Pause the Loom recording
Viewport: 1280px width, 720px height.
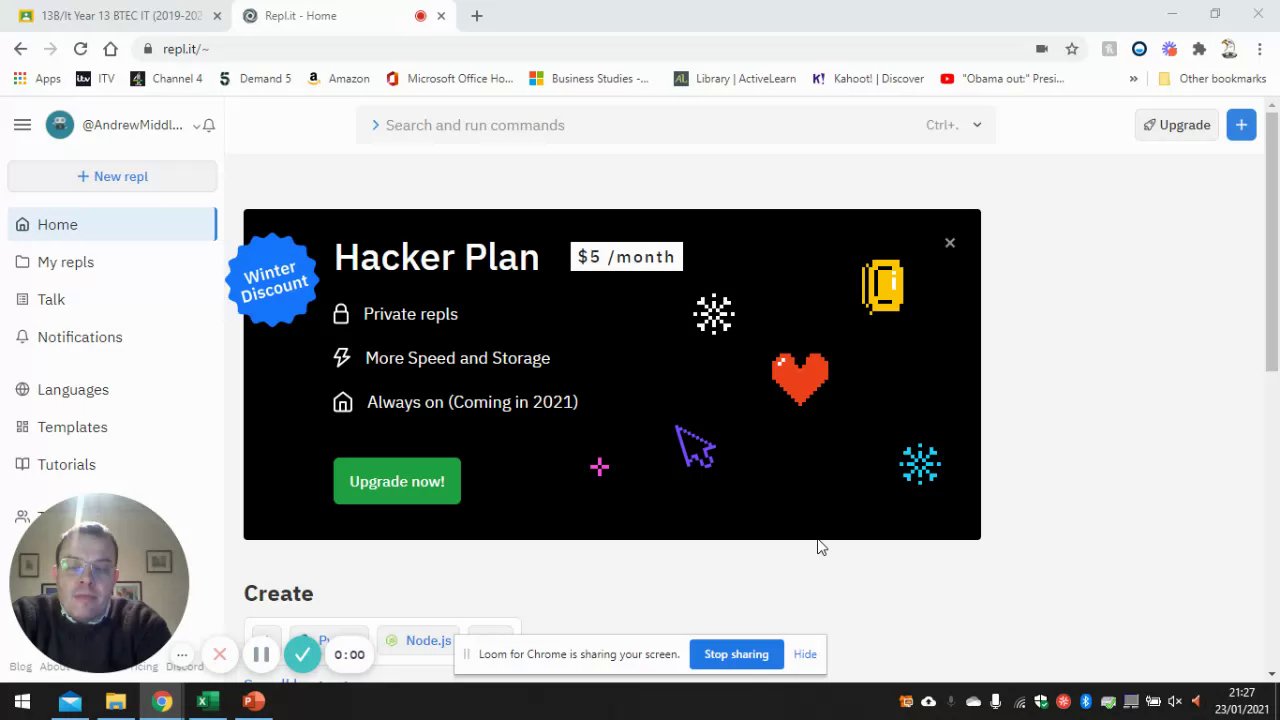261,655
